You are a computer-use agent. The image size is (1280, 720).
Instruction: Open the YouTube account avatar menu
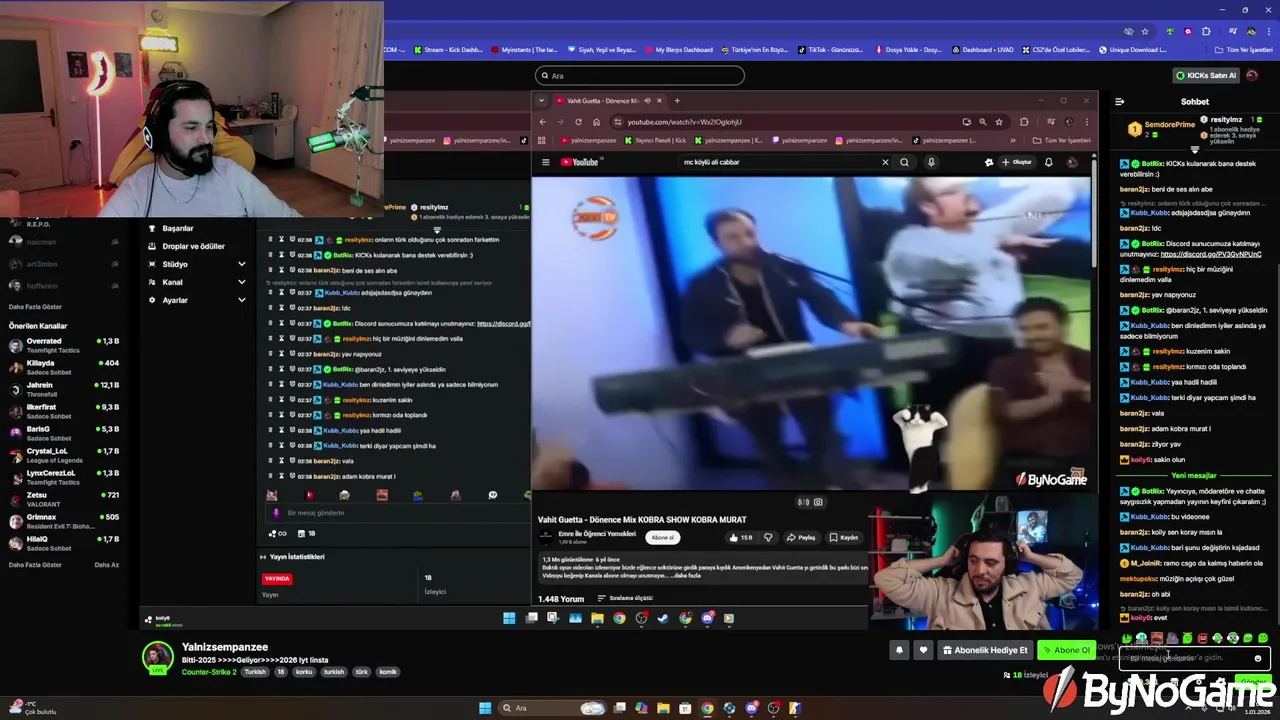(x=1073, y=162)
